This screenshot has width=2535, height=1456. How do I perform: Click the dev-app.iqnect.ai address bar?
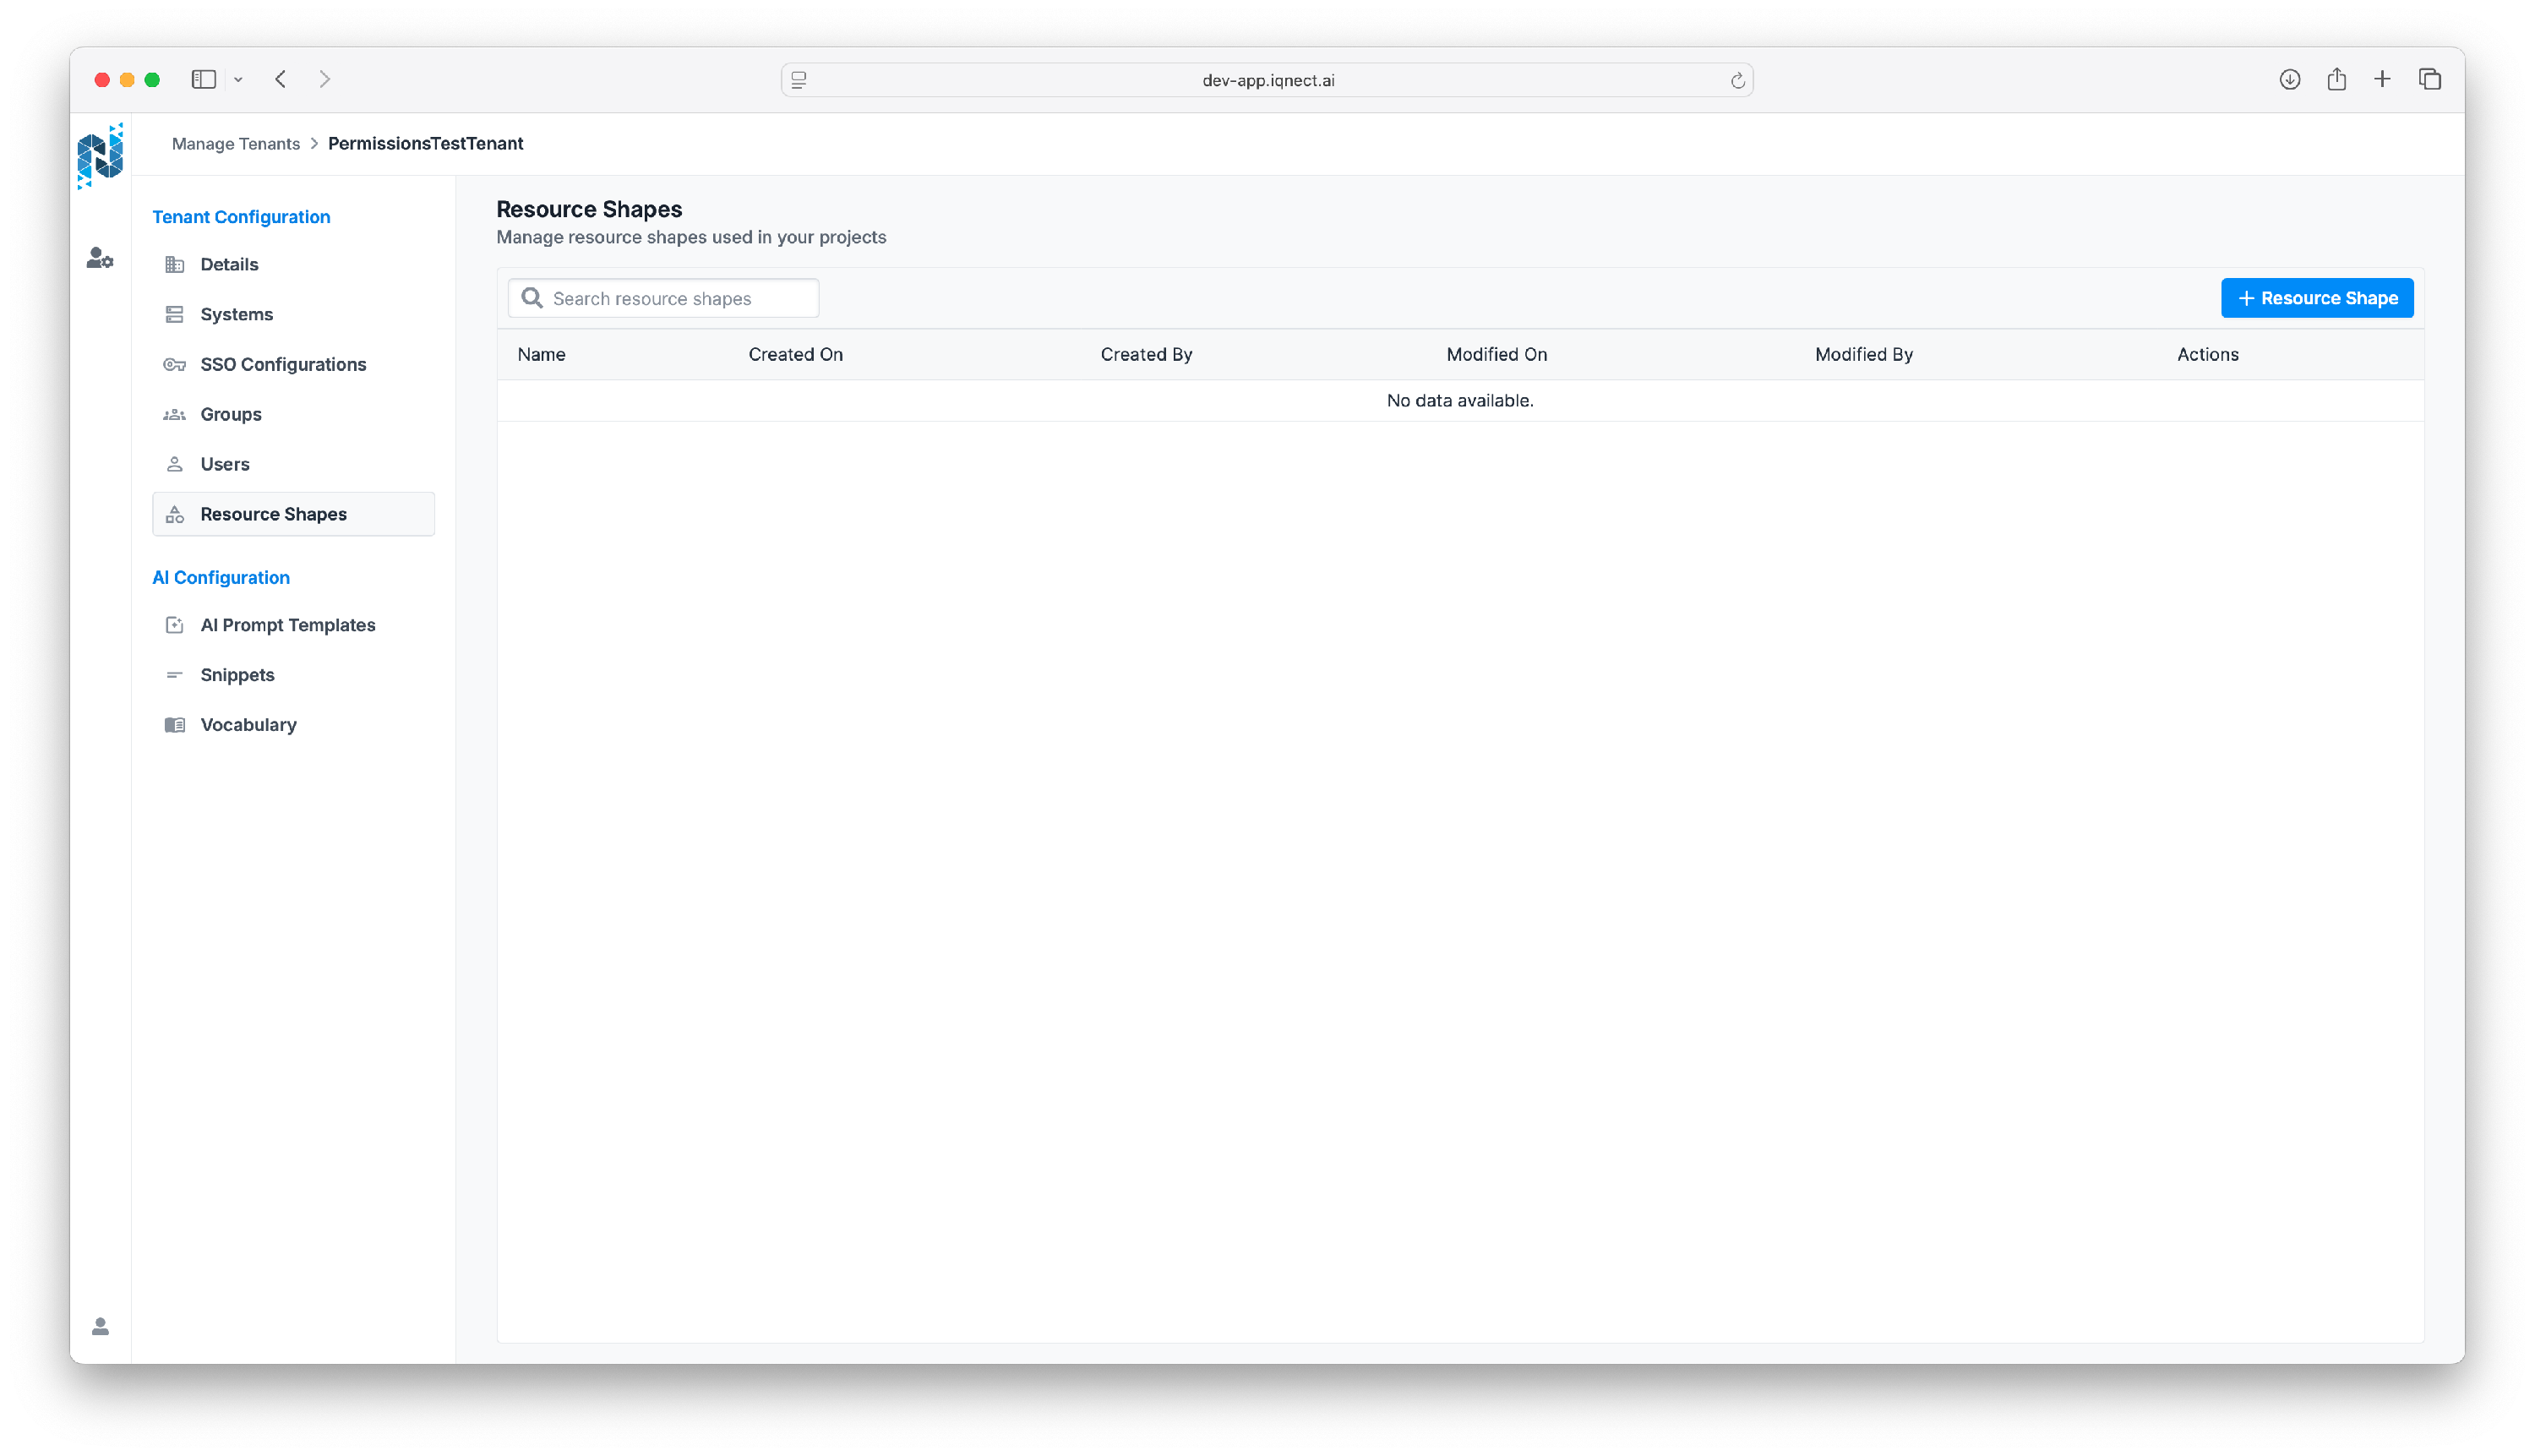point(1267,80)
